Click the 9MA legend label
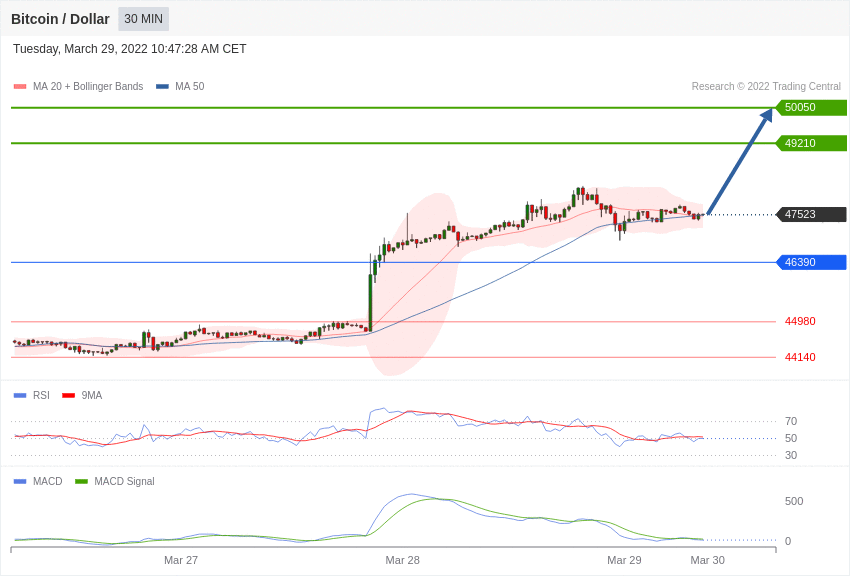The image size is (850, 576). click(92, 396)
